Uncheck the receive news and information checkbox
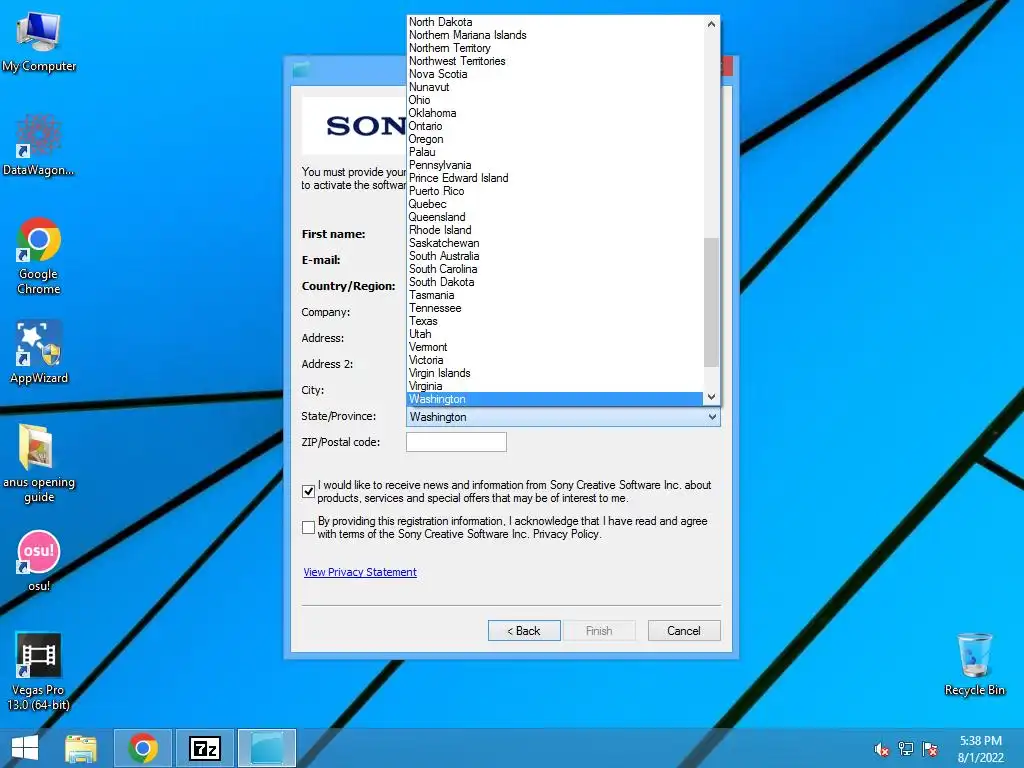Viewport: 1024px width, 768px height. click(x=309, y=491)
